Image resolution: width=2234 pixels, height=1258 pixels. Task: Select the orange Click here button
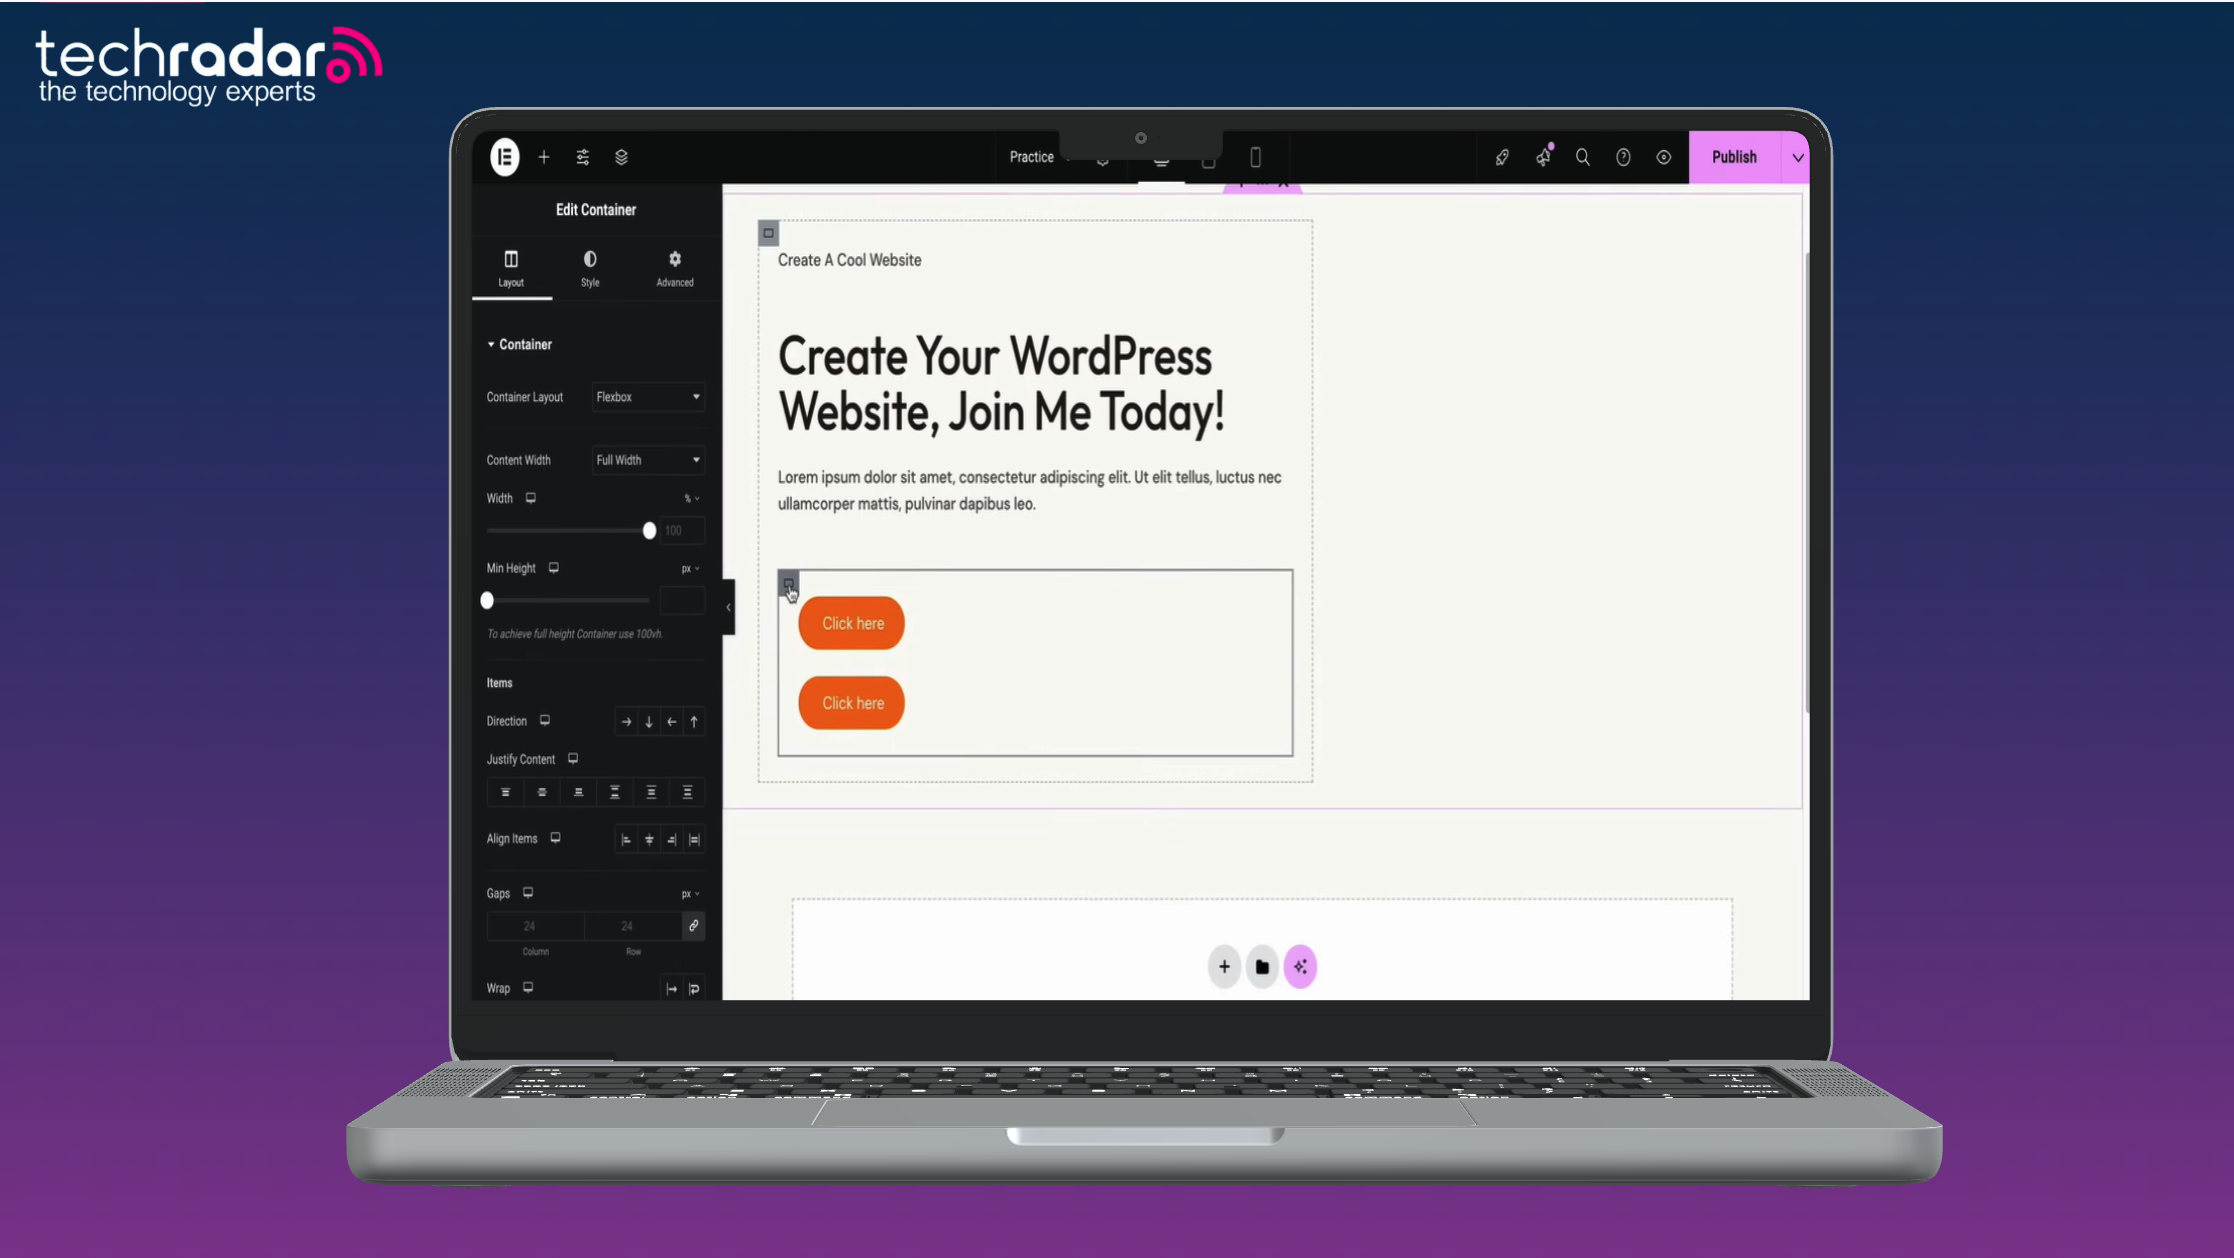[x=851, y=623]
